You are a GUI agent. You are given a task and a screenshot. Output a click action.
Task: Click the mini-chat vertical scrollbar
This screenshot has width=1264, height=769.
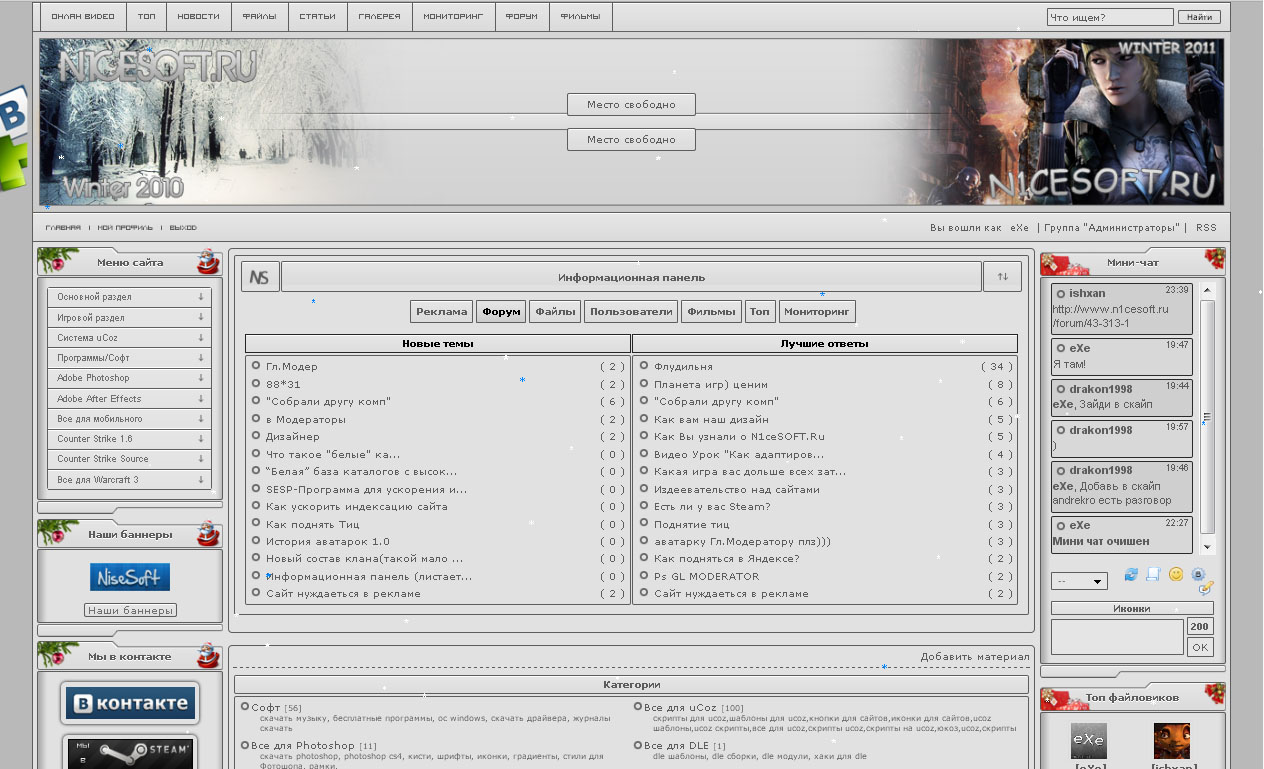pos(1207,417)
